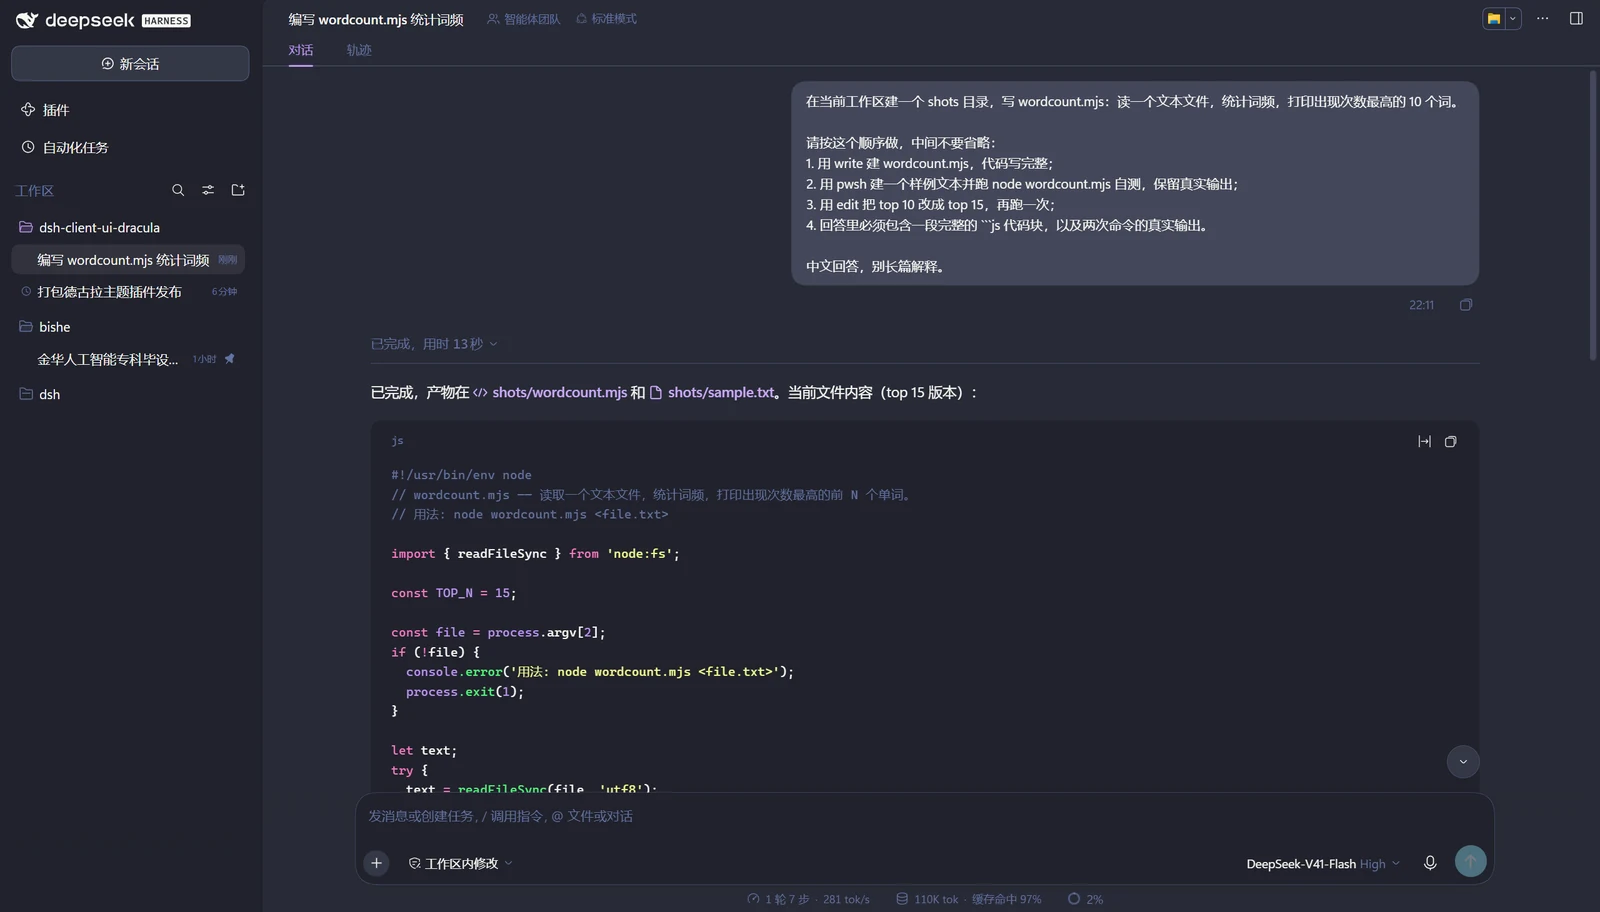Image resolution: width=1600 pixels, height=912 pixels.
Task: Open the shots/sample.txt file link
Action: click(712, 392)
